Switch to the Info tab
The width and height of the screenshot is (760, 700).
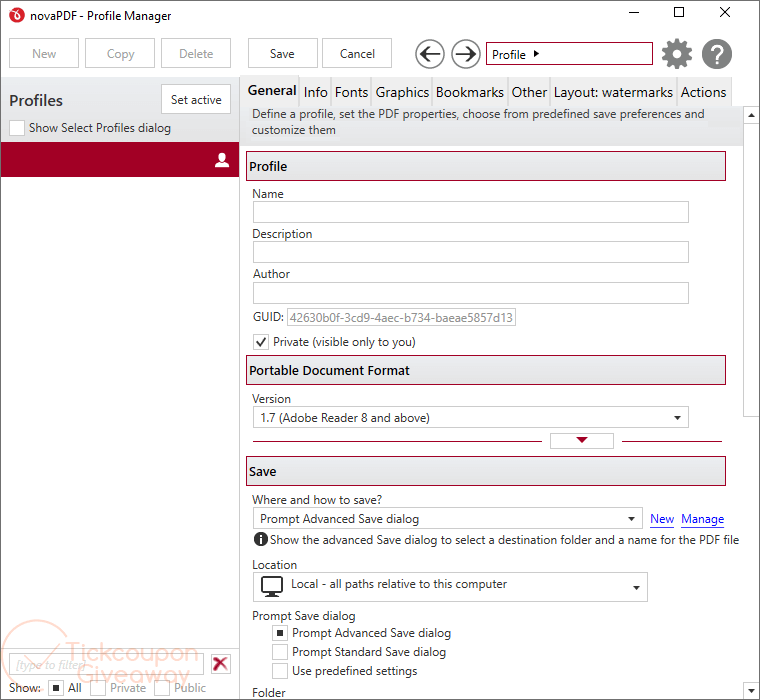316,92
